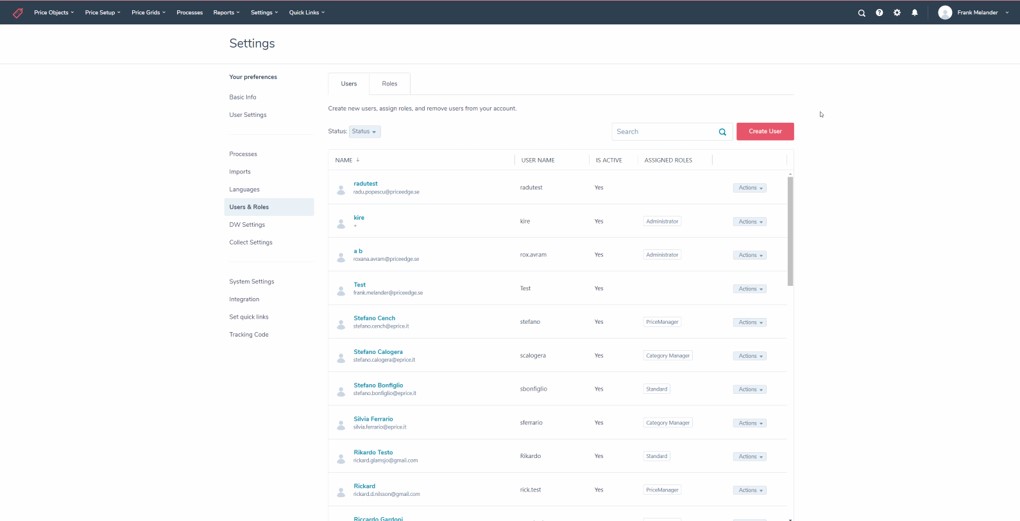Open the Price Objects menu
The width and height of the screenshot is (1020, 521).
54,12
